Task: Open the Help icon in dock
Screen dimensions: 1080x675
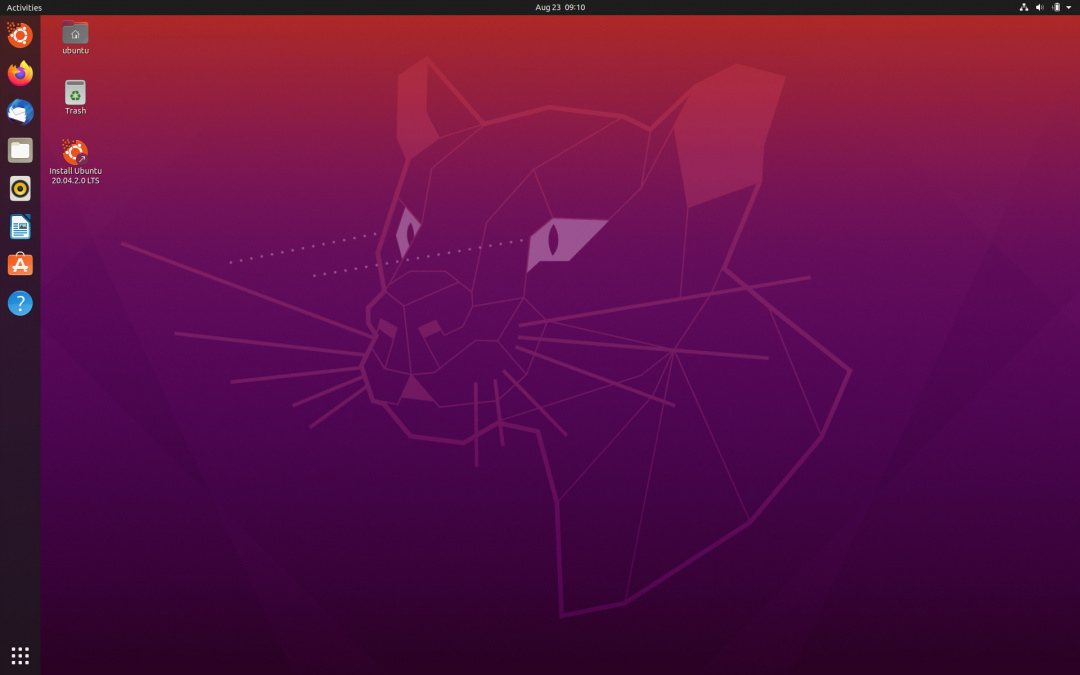Action: (20, 303)
